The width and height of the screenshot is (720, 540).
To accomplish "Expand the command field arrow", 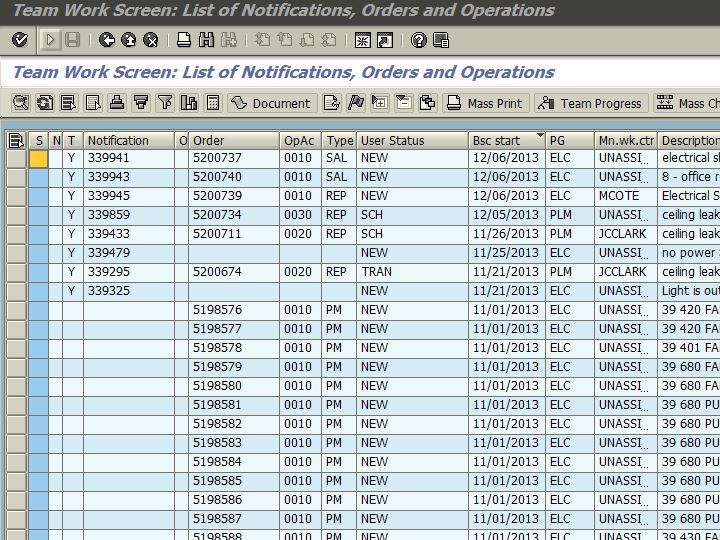I will (51, 40).
